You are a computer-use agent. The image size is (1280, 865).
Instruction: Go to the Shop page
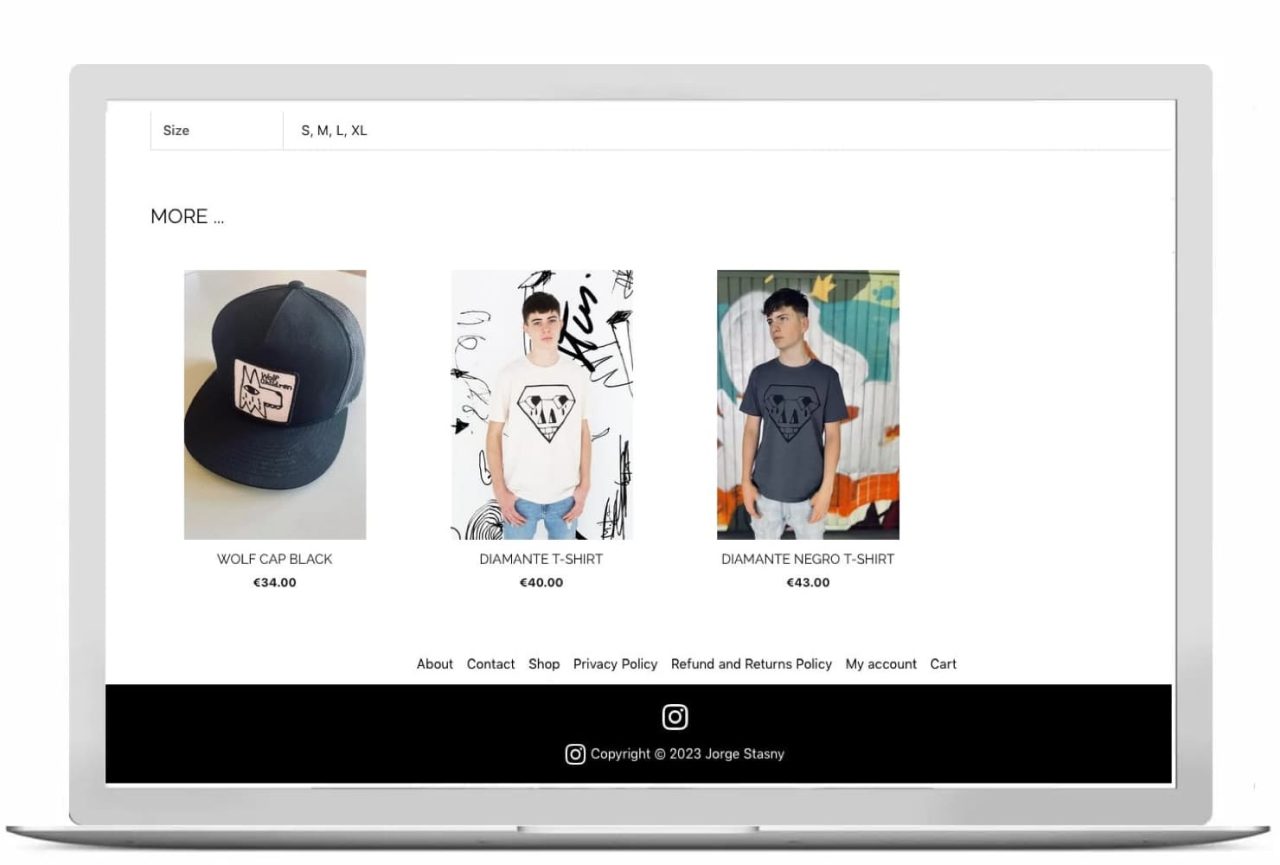(x=544, y=664)
